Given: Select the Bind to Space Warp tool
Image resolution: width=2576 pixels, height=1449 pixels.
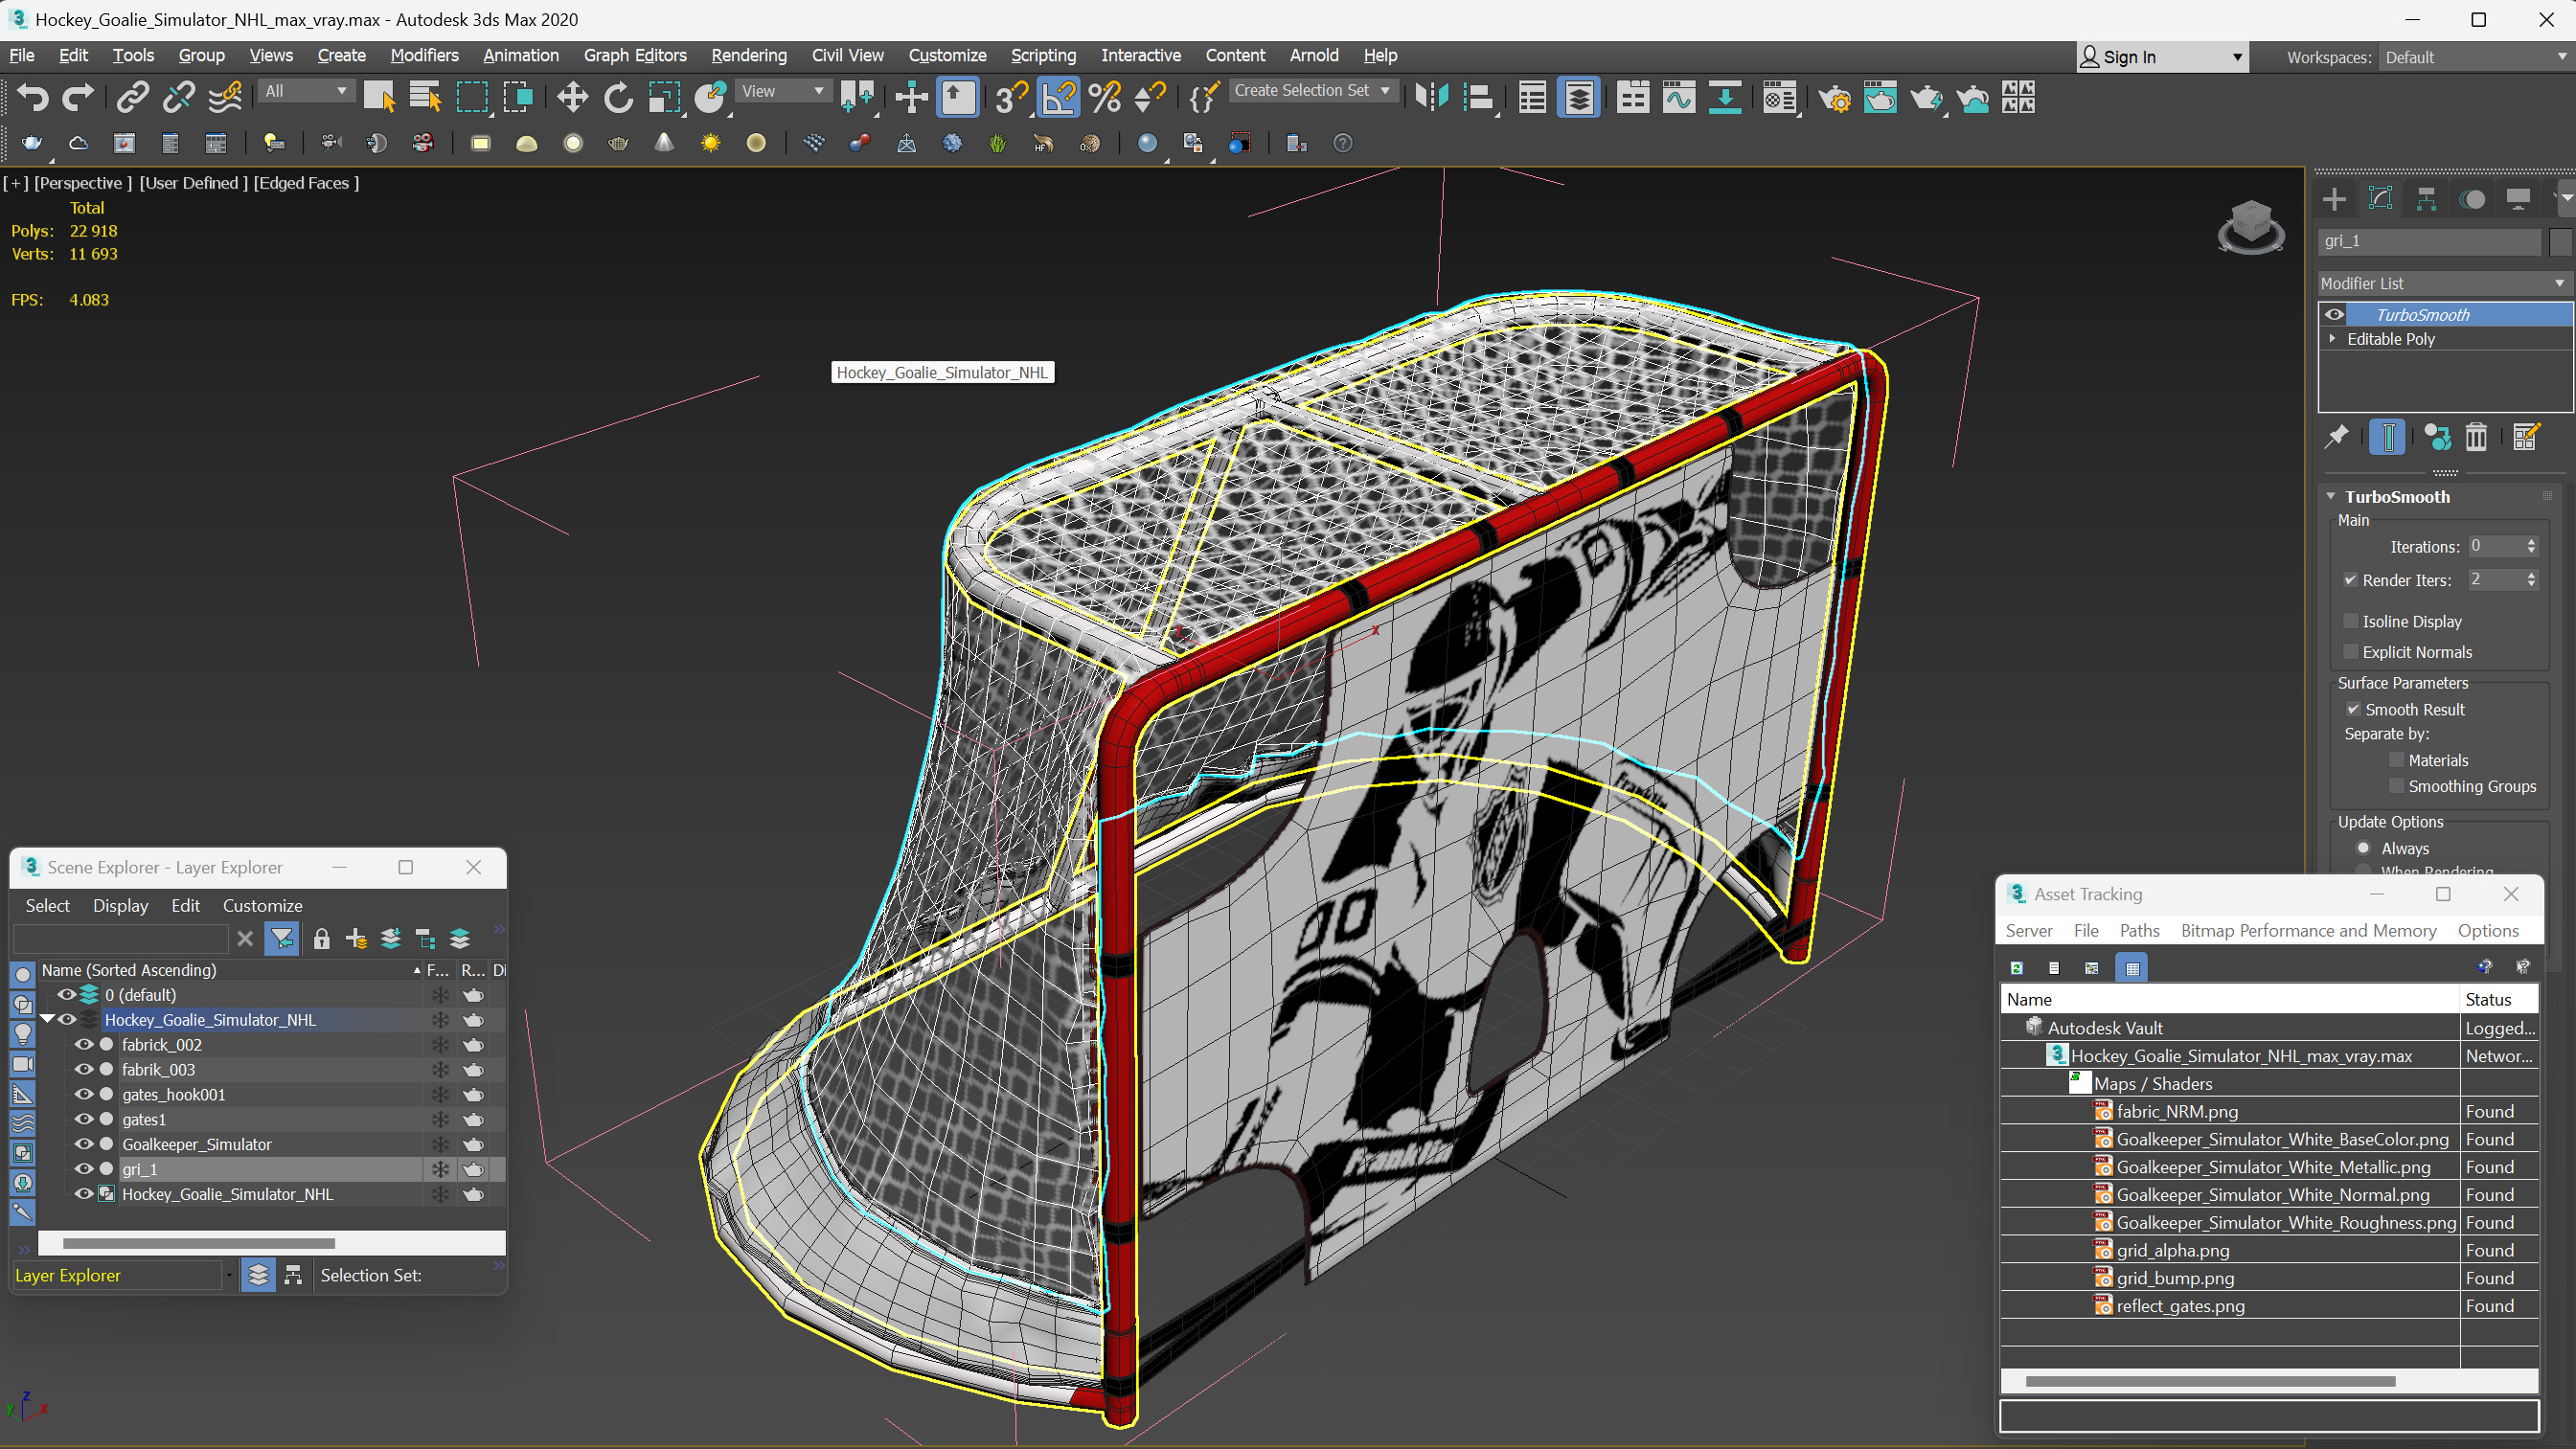Looking at the screenshot, I should [x=226, y=97].
